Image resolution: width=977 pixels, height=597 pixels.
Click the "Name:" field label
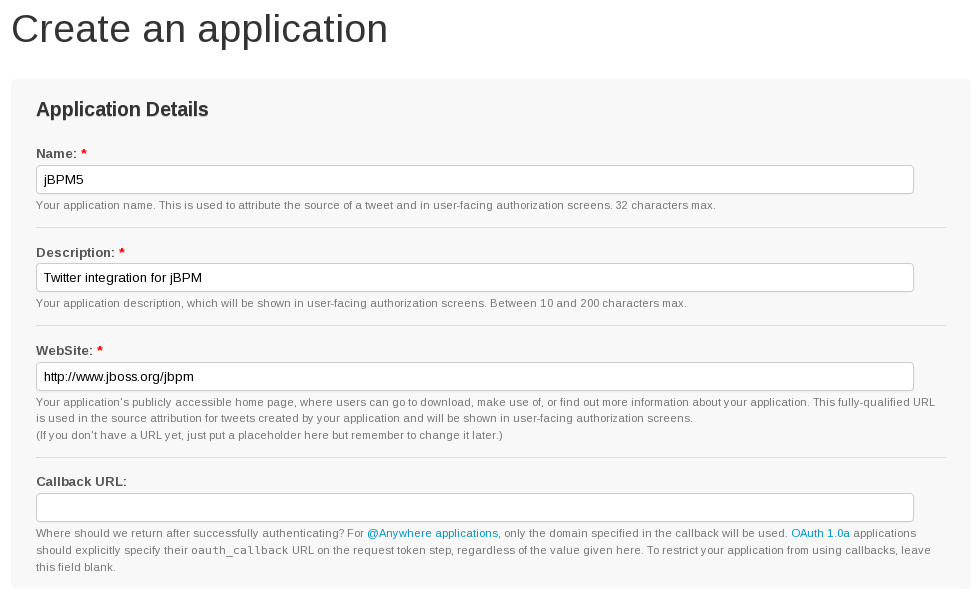click(56, 154)
